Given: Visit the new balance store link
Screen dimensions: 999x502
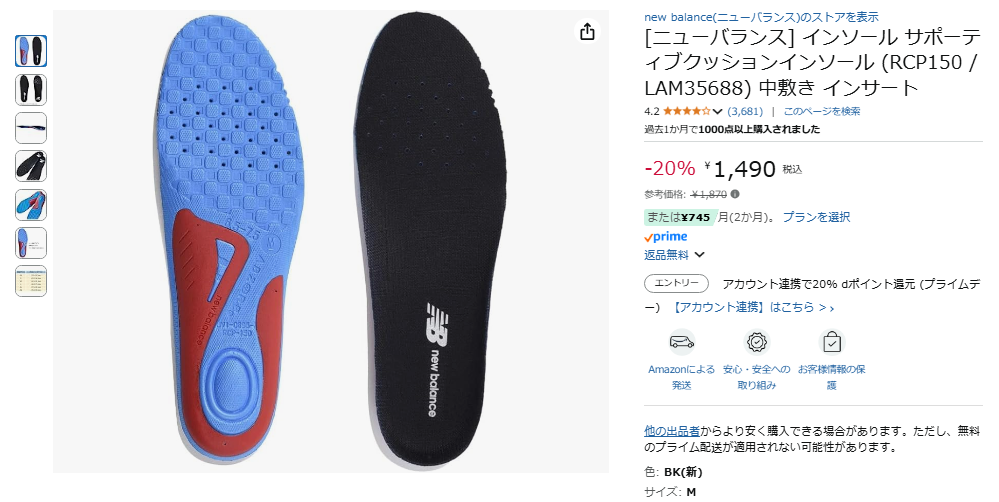Looking at the screenshot, I should coord(761,17).
